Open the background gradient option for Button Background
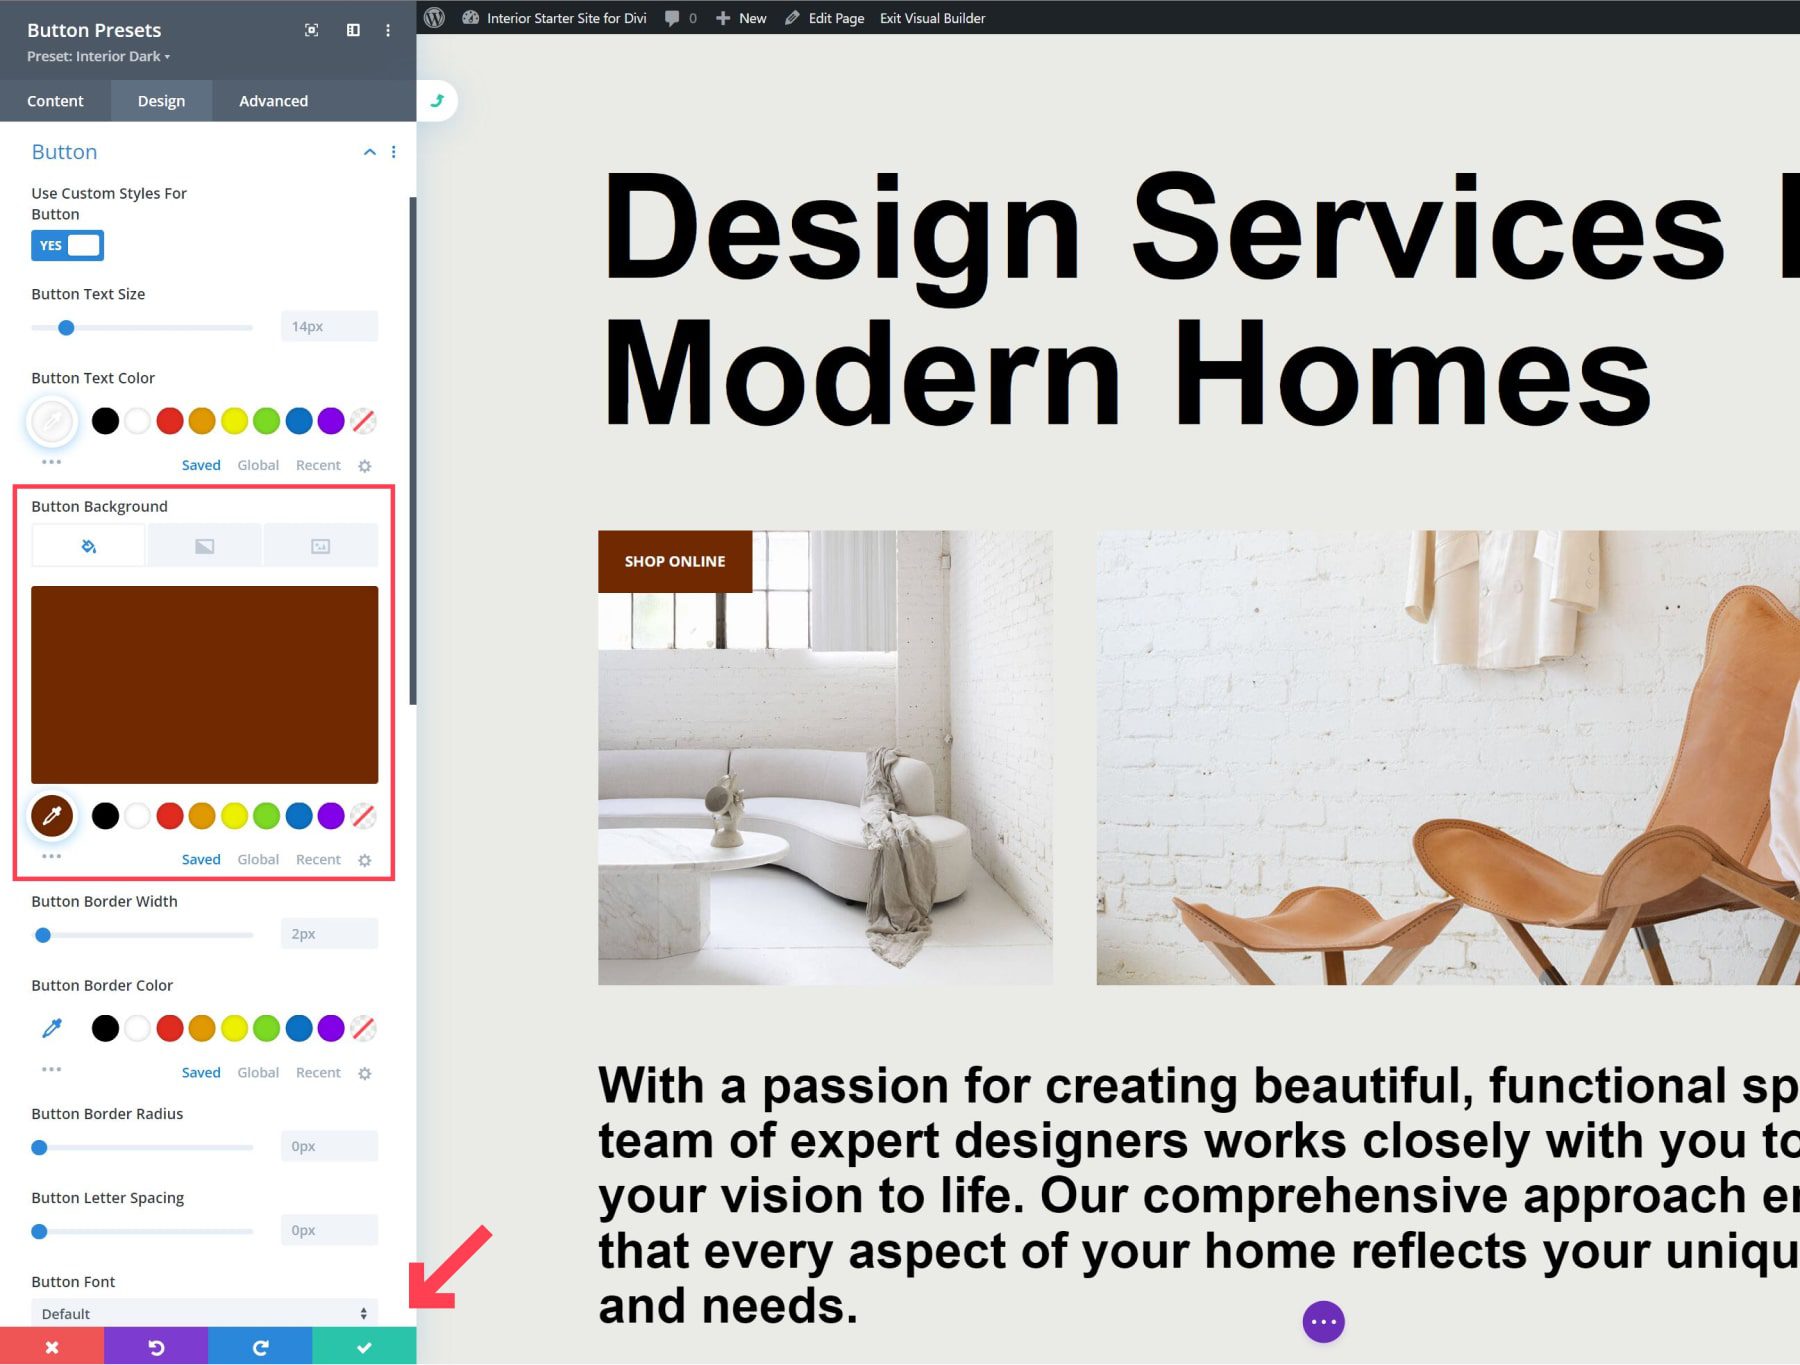This screenshot has height=1365, width=1800. (204, 545)
